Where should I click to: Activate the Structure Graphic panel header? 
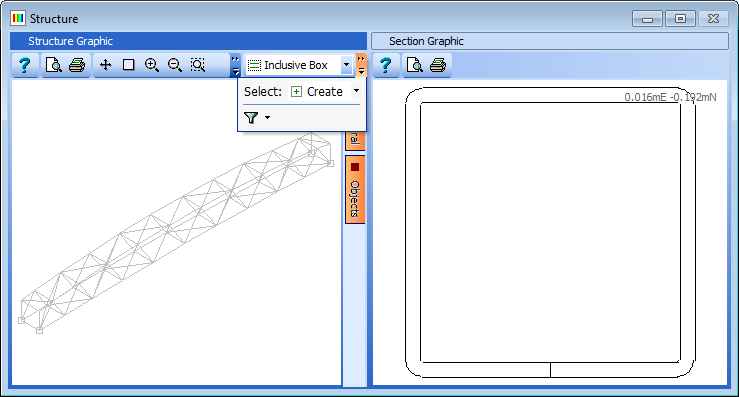point(188,41)
